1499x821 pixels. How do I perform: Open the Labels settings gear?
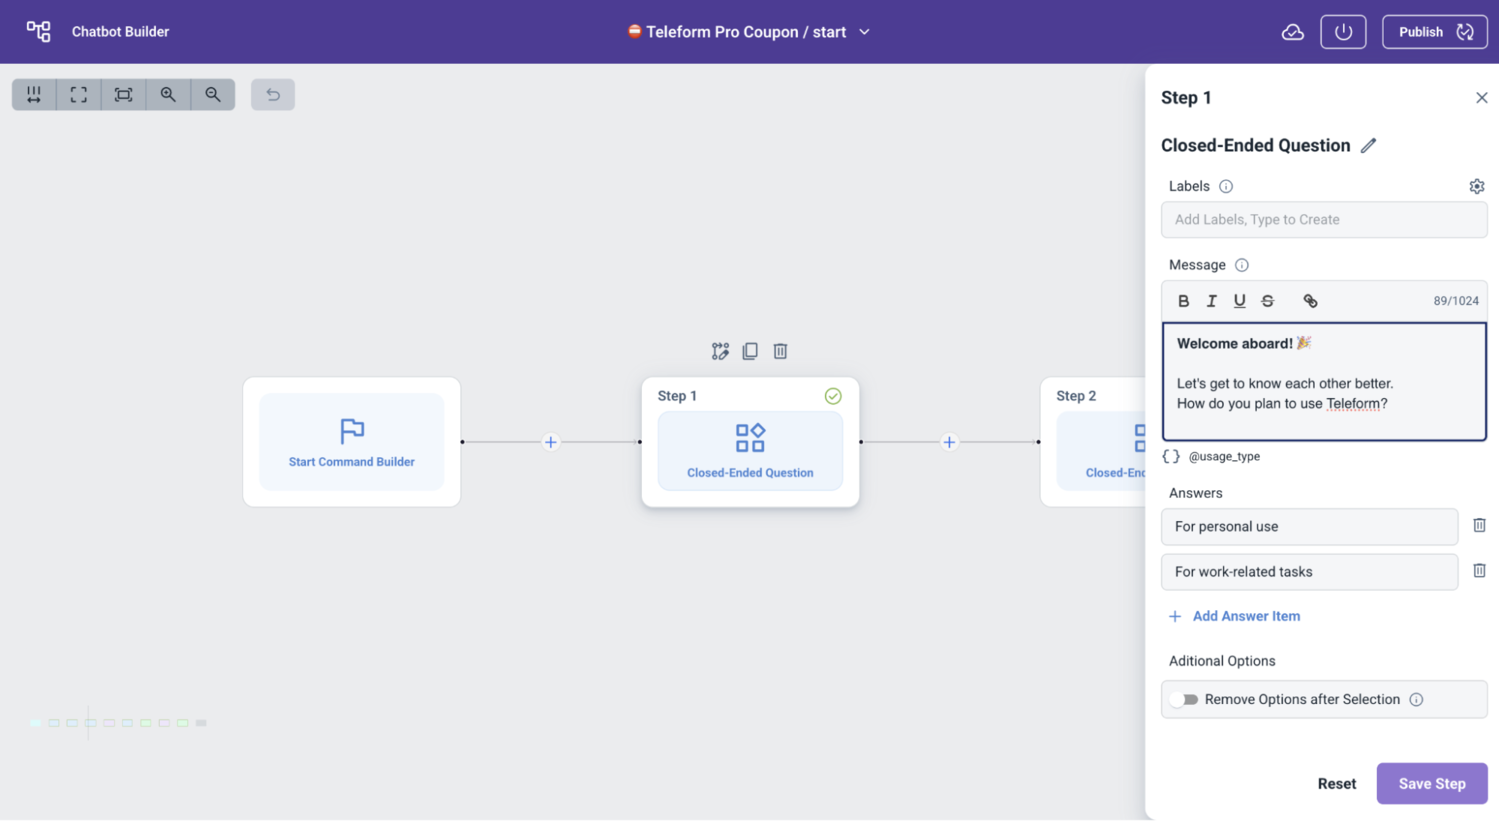(1476, 186)
